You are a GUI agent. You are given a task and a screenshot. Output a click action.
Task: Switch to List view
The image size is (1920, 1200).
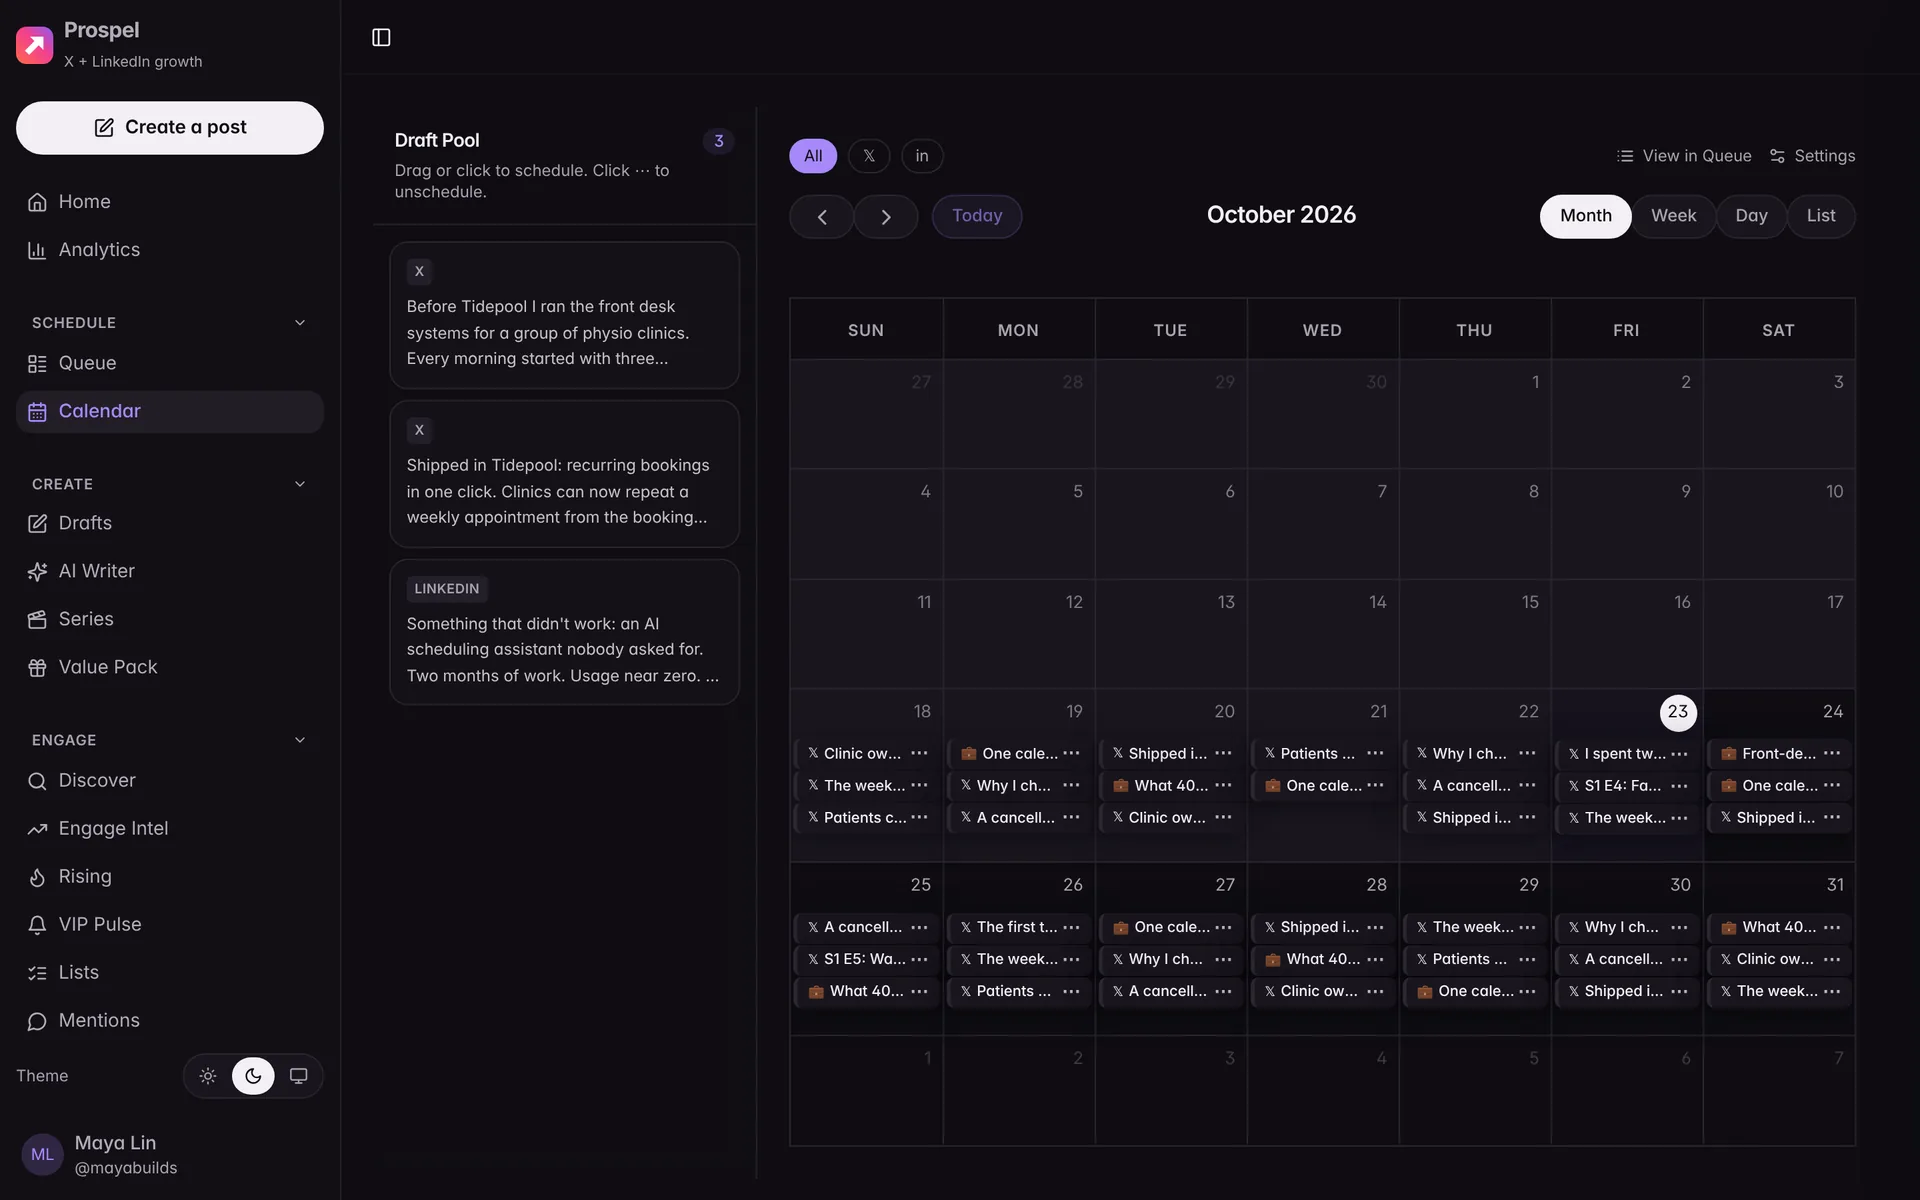click(x=1820, y=216)
